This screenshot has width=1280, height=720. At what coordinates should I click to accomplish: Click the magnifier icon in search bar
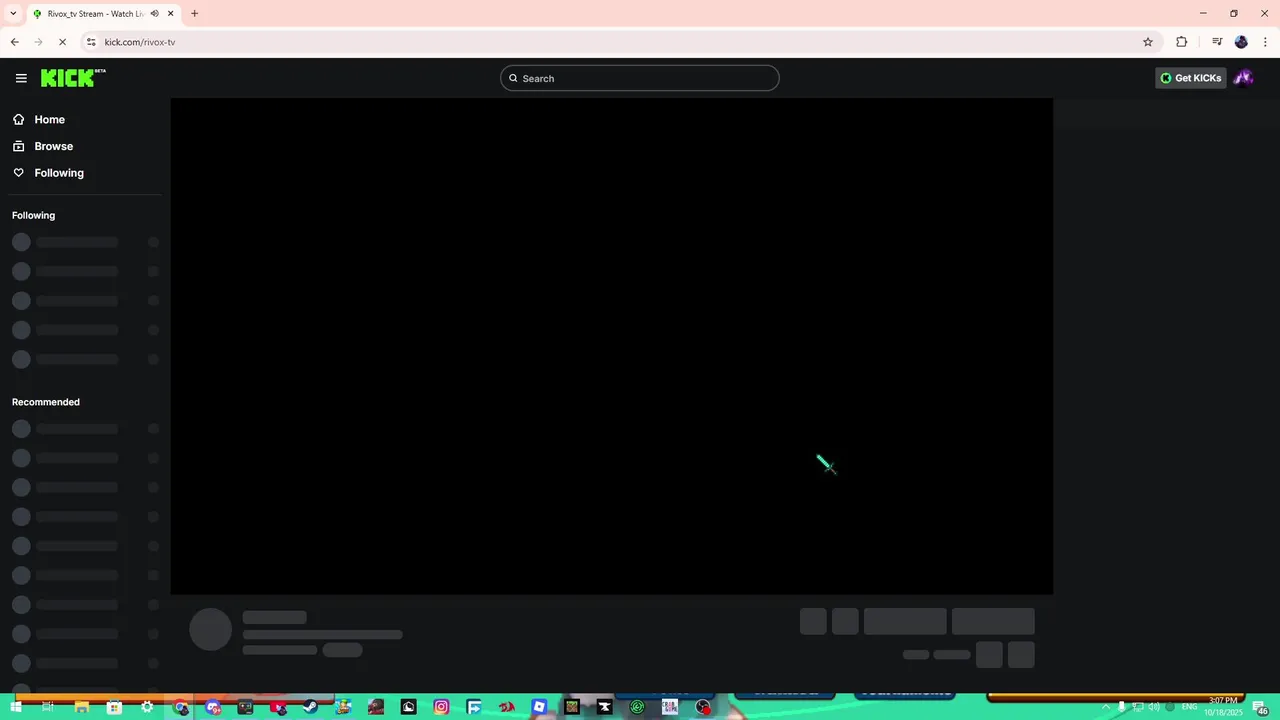point(513,78)
